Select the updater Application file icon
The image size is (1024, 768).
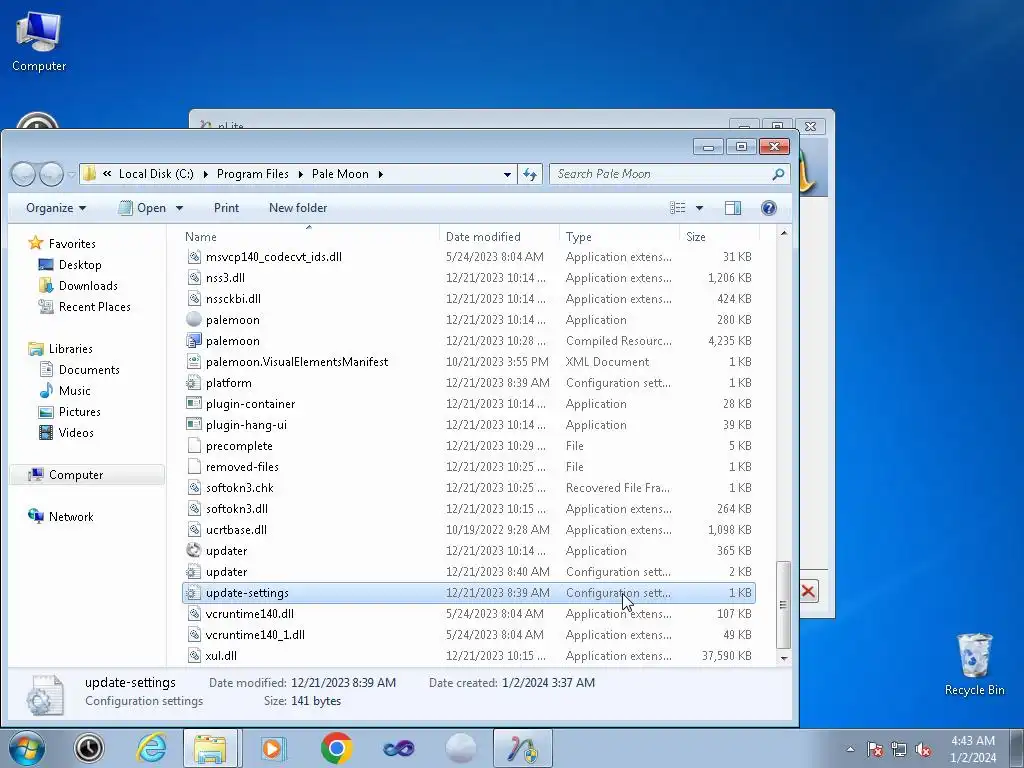click(x=193, y=551)
